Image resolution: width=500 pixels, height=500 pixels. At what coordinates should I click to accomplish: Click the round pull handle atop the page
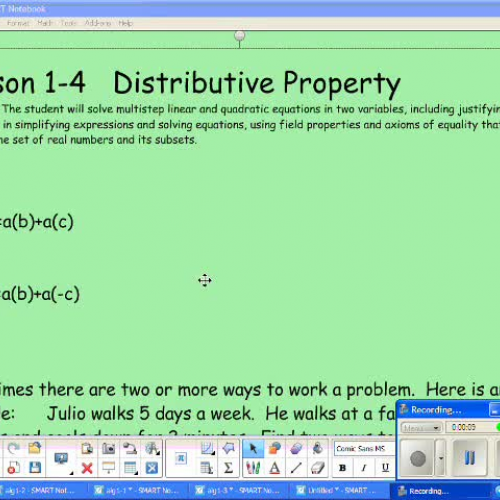point(240,35)
